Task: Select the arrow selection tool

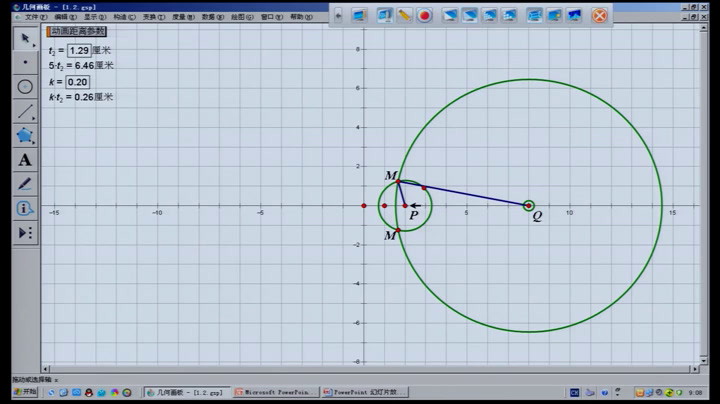Action: tap(25, 38)
